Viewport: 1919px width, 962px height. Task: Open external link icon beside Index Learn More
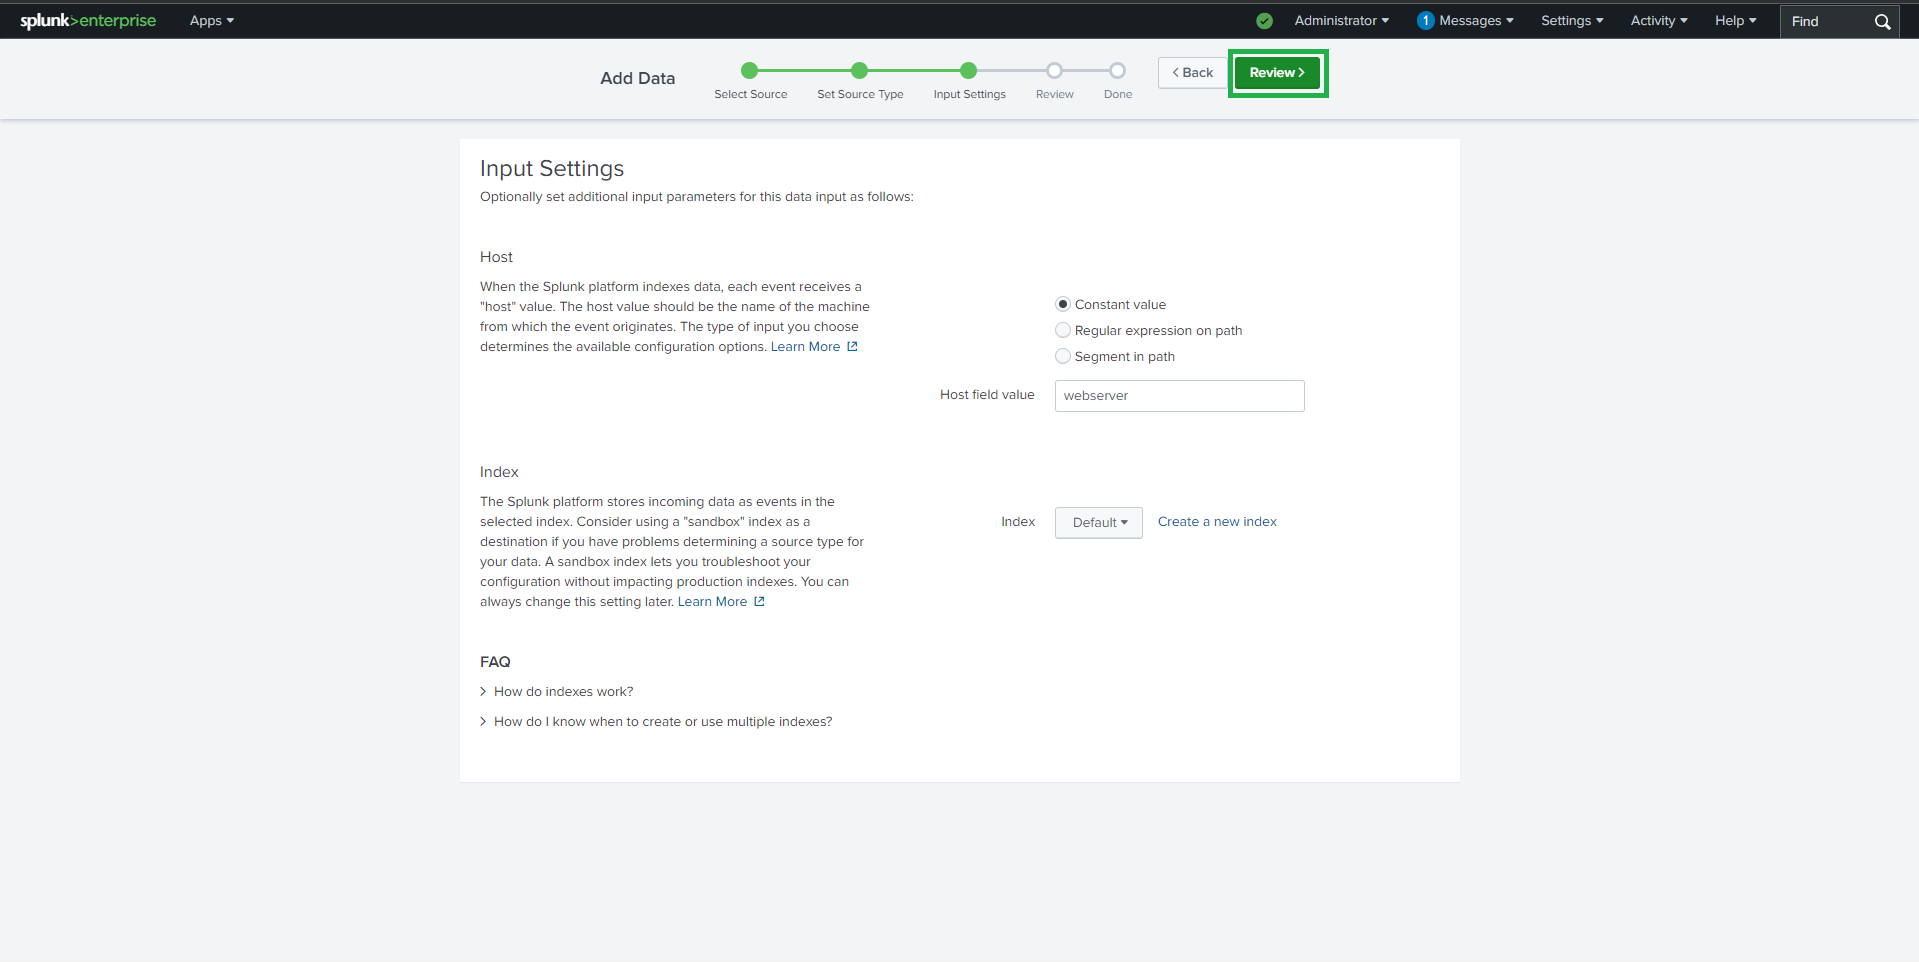pos(759,602)
